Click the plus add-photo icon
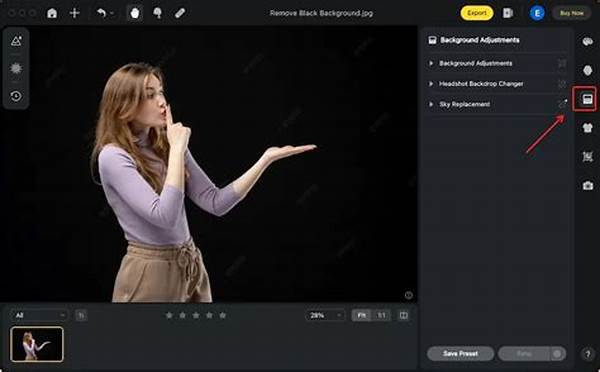The image size is (600, 372). tap(74, 13)
